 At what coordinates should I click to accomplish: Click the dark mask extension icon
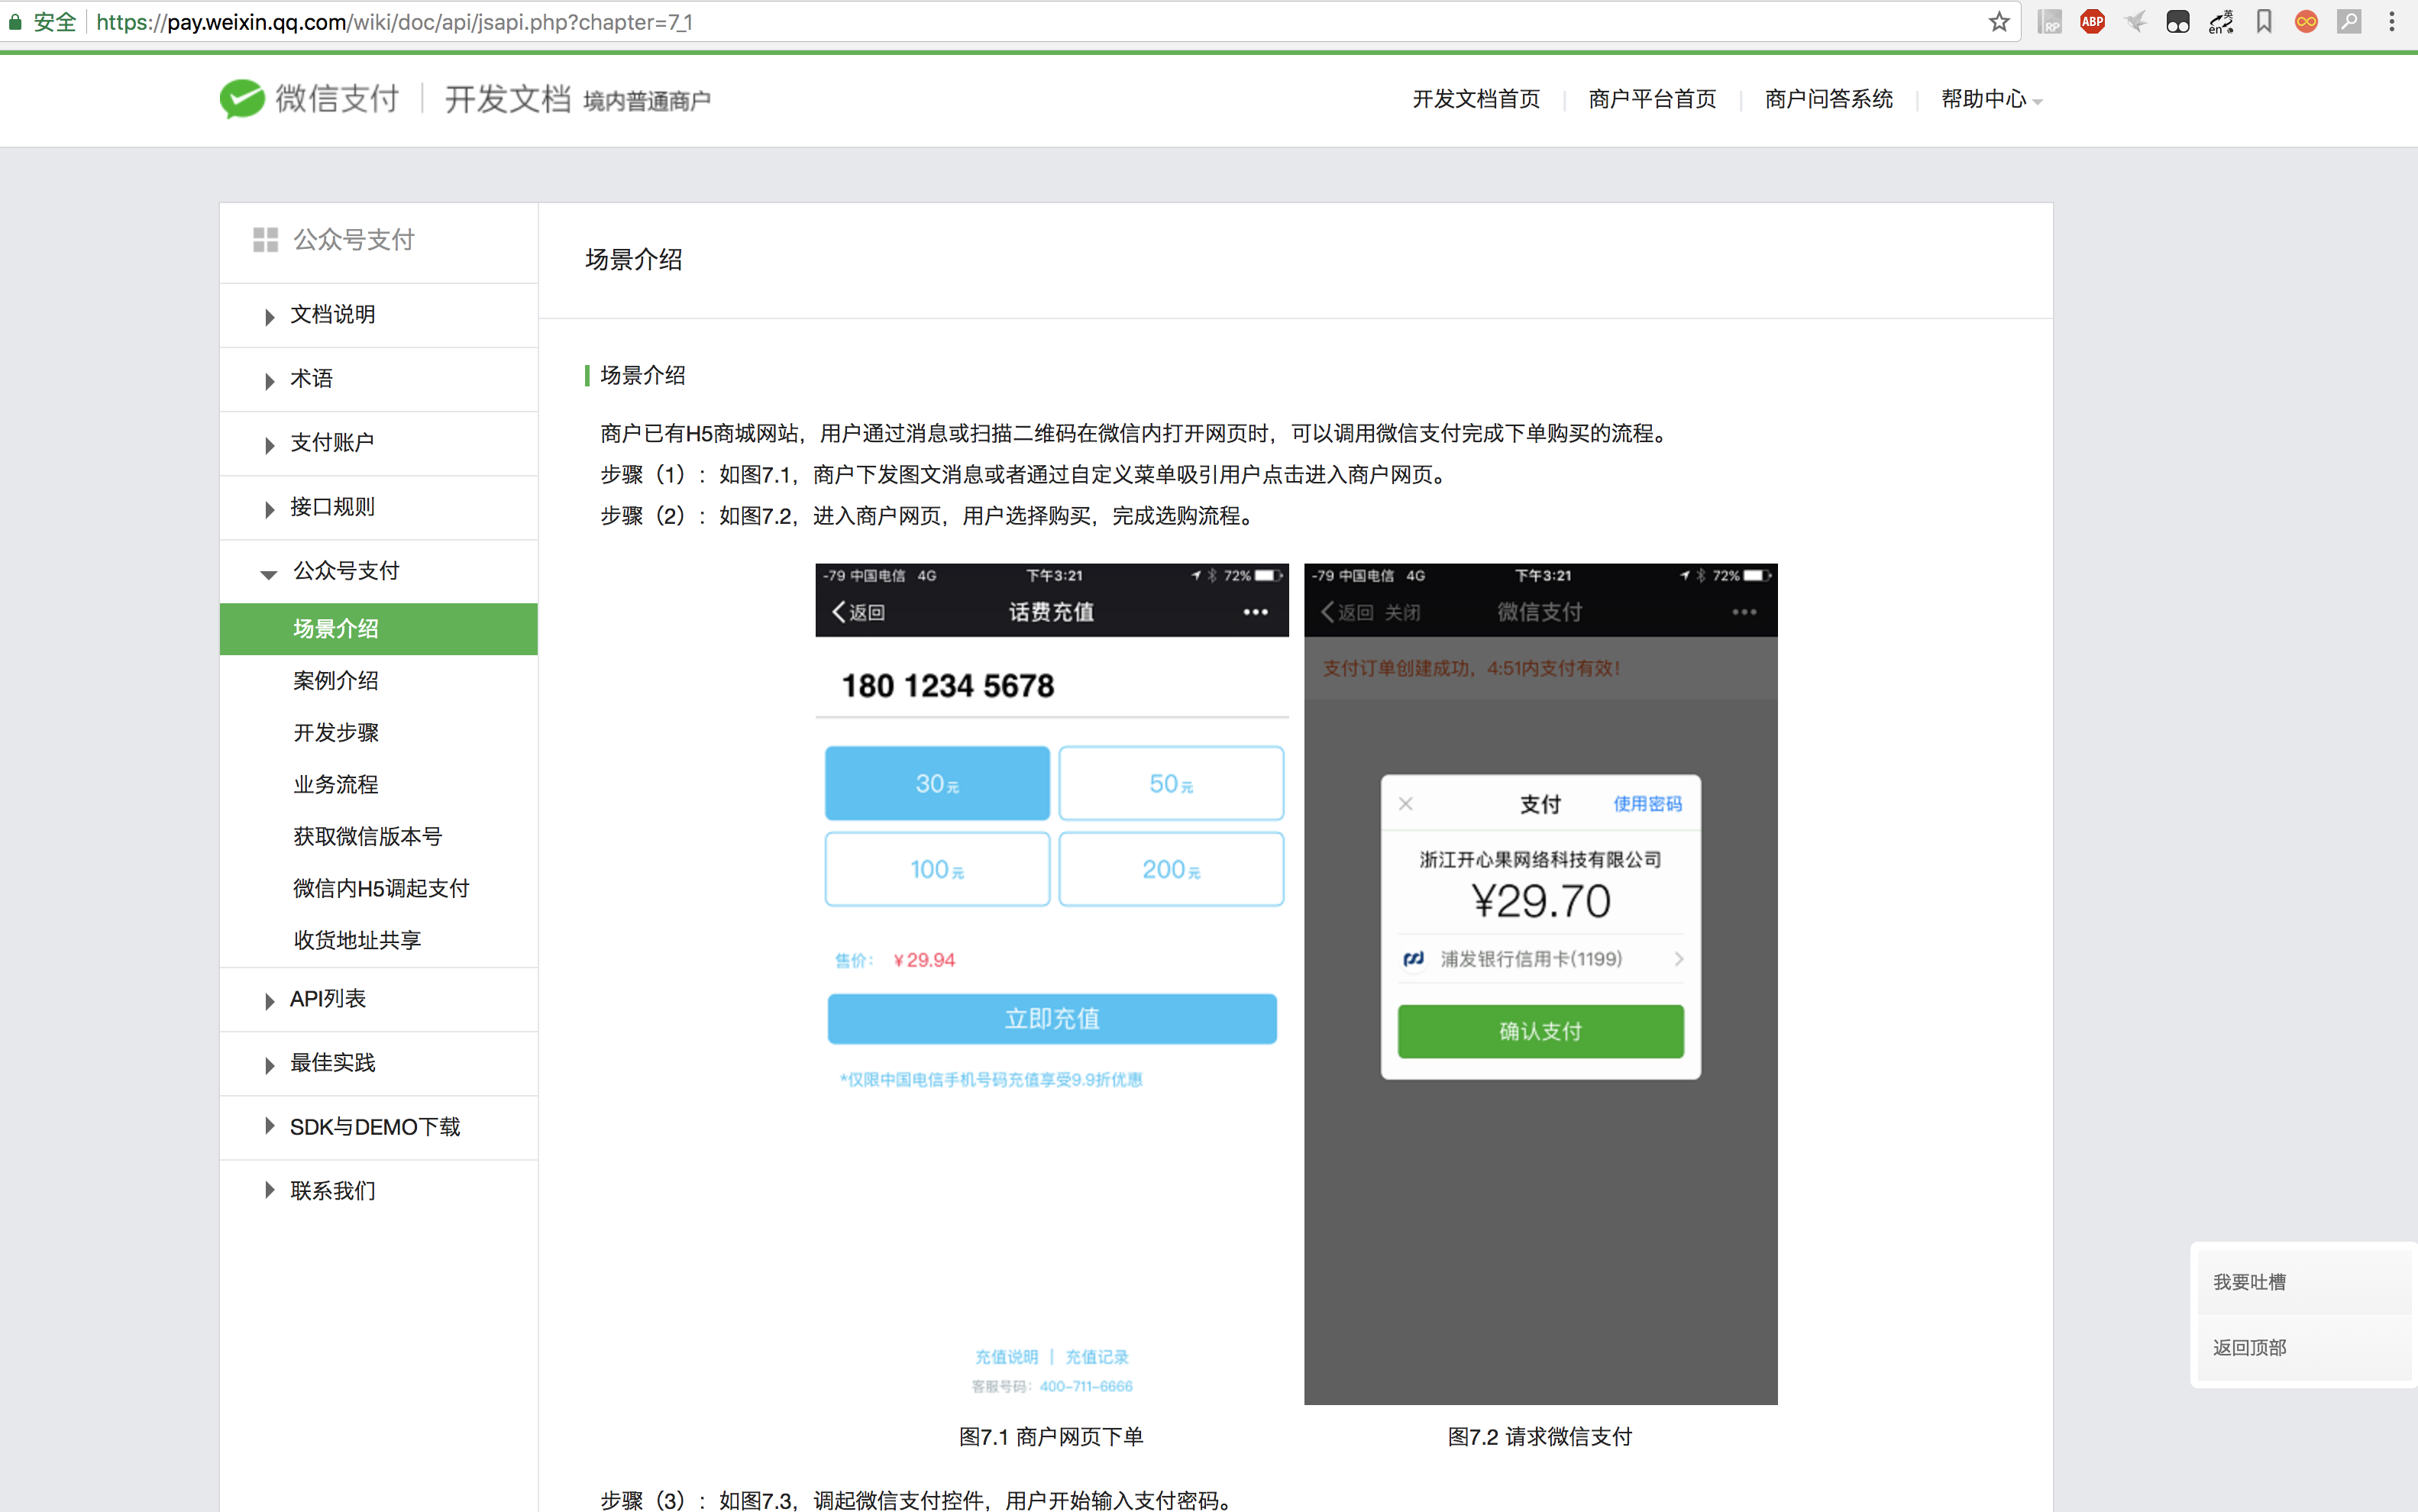2178,22
